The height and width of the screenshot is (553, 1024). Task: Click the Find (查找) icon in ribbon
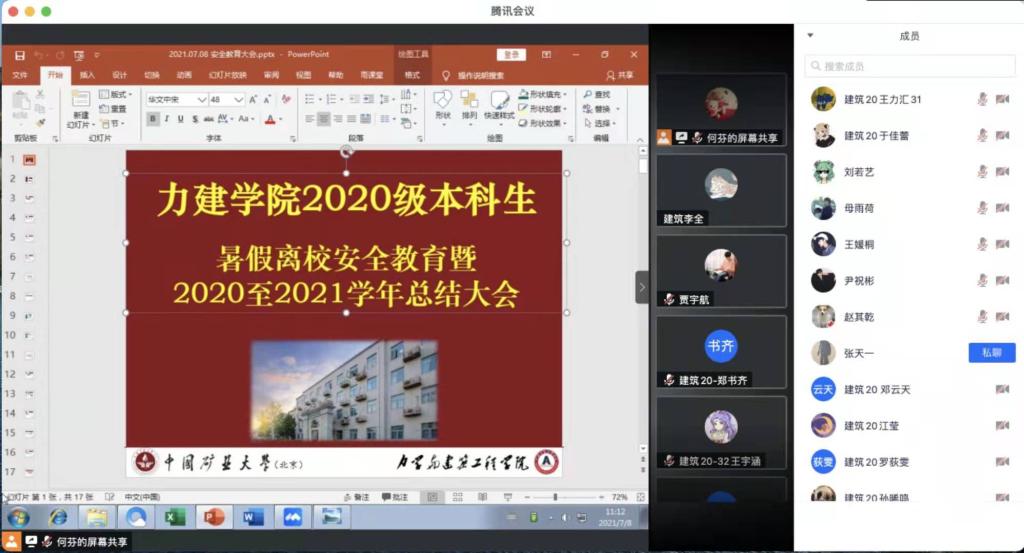pos(595,95)
